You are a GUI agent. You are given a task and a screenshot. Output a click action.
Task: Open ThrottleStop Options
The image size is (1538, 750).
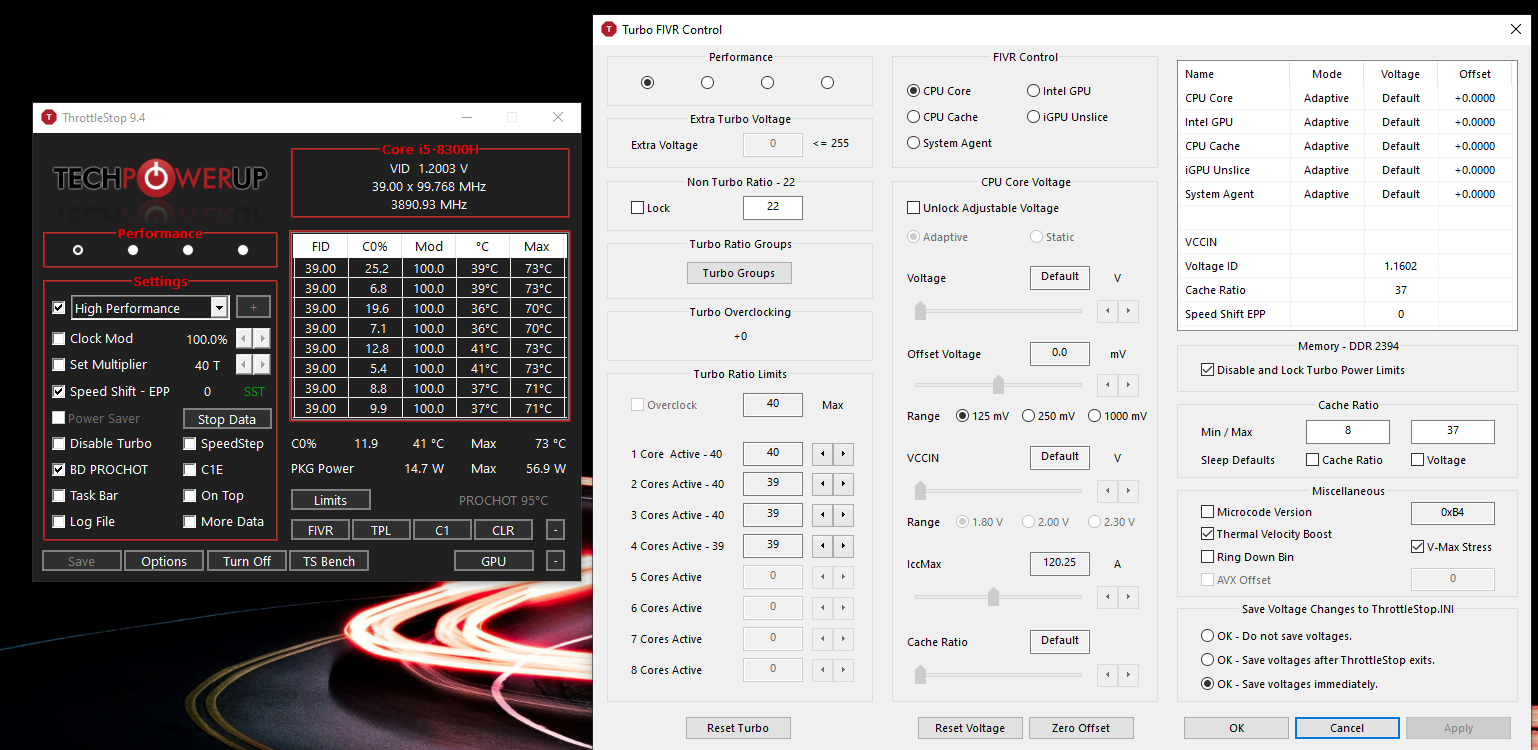[x=164, y=561]
